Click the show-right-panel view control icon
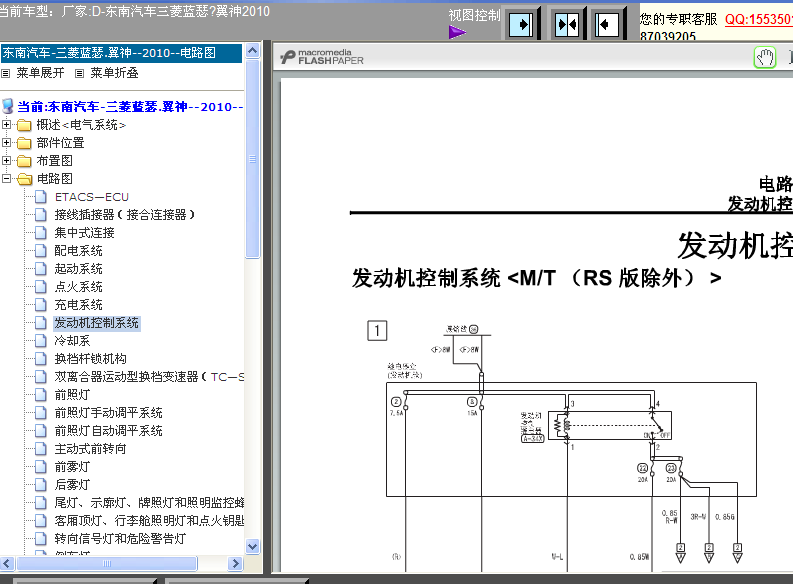The width and height of the screenshot is (793, 584). [521, 24]
